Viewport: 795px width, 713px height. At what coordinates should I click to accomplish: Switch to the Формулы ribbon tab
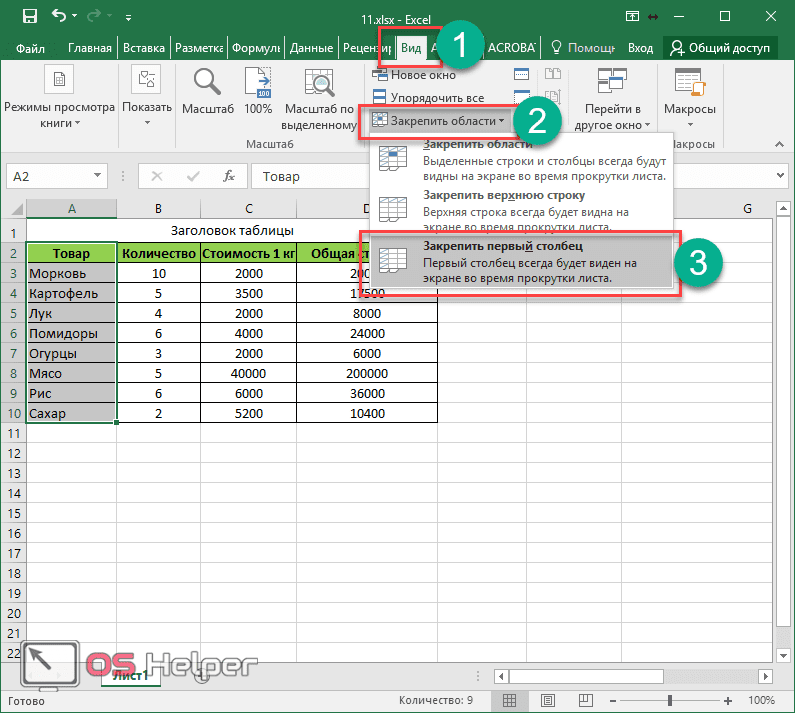(x=256, y=48)
